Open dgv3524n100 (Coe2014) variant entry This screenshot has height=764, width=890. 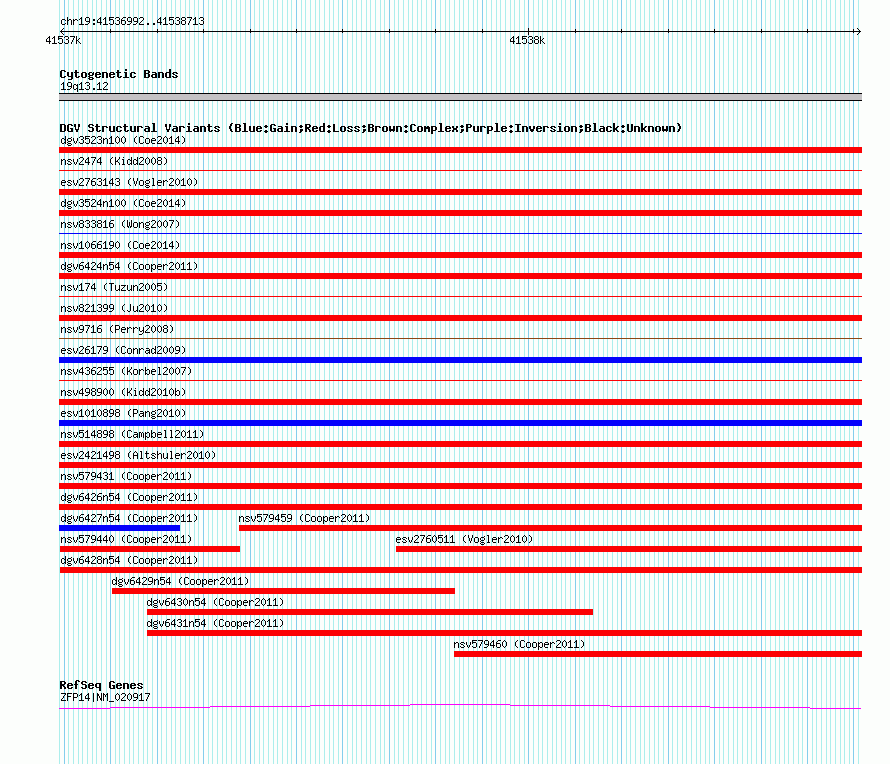(x=123, y=203)
